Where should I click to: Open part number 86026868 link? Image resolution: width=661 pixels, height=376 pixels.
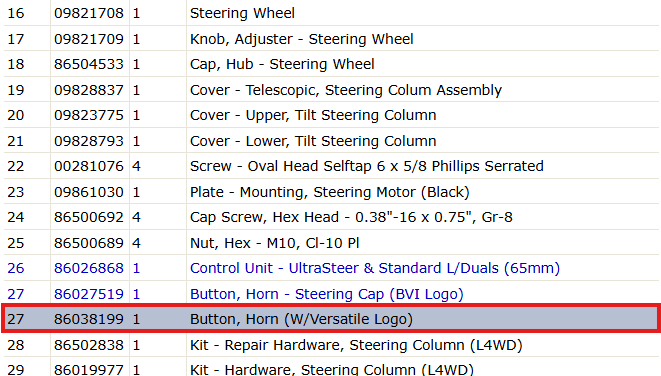click(89, 268)
